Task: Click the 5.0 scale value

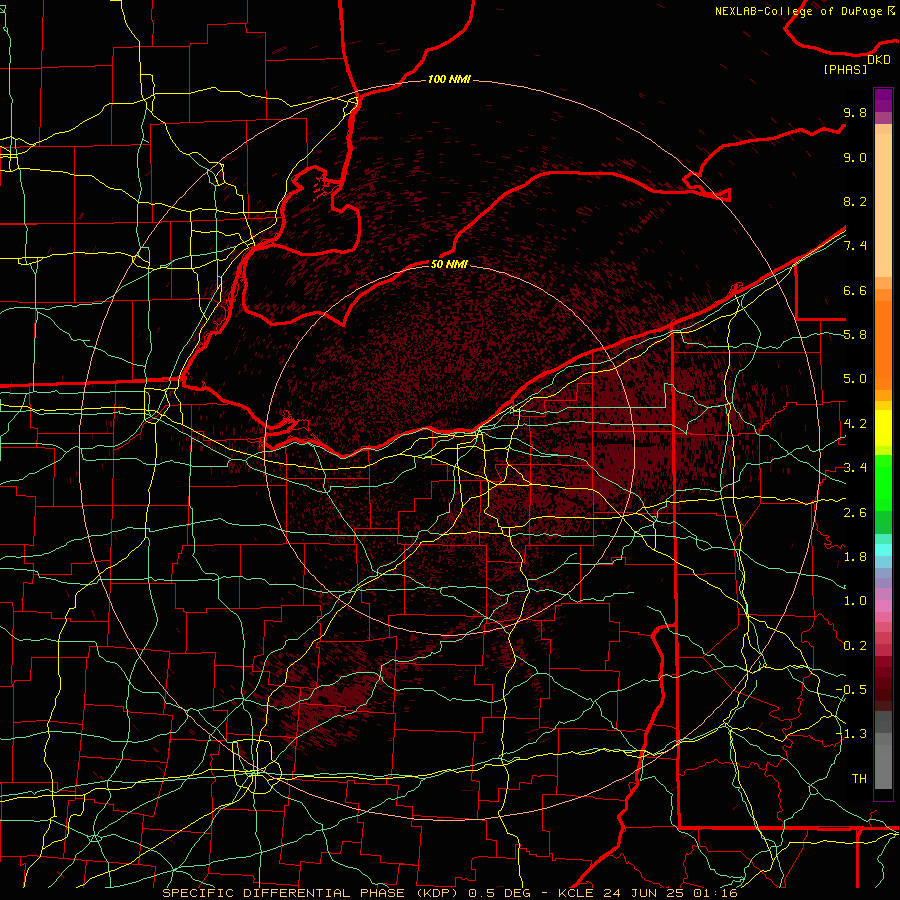Action: 855,379
